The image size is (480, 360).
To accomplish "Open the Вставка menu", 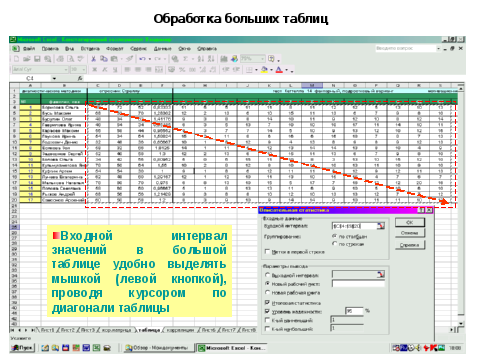I will (x=90, y=49).
